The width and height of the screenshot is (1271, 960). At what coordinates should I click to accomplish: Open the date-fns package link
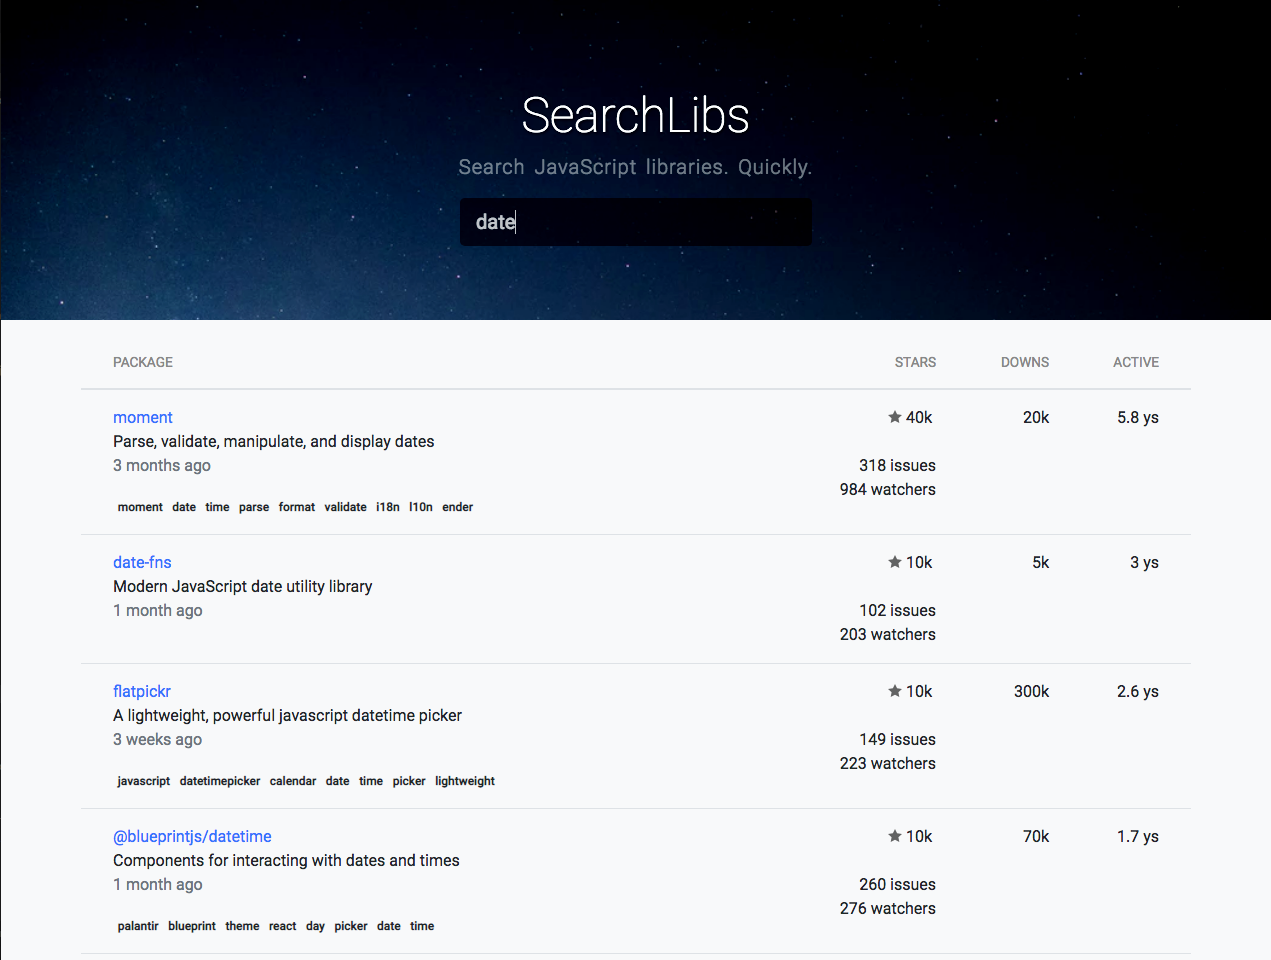pyautogui.click(x=142, y=562)
